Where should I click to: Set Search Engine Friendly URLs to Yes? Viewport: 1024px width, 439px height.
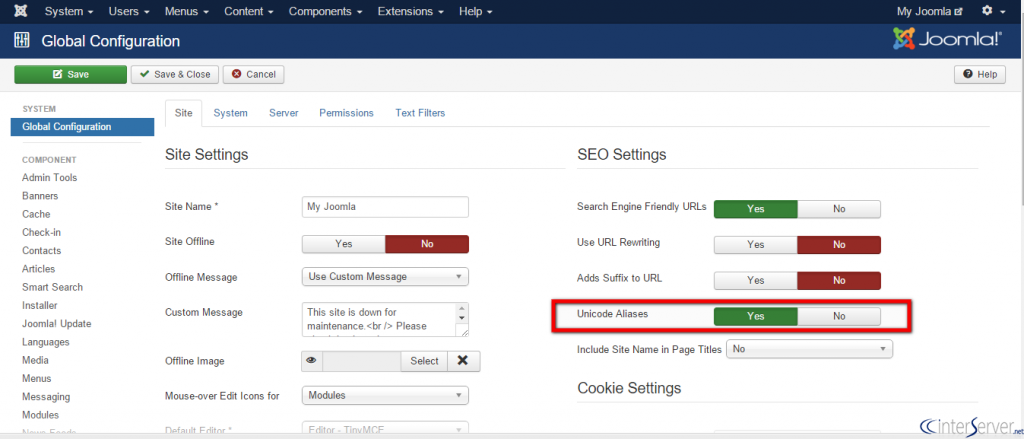(x=756, y=209)
